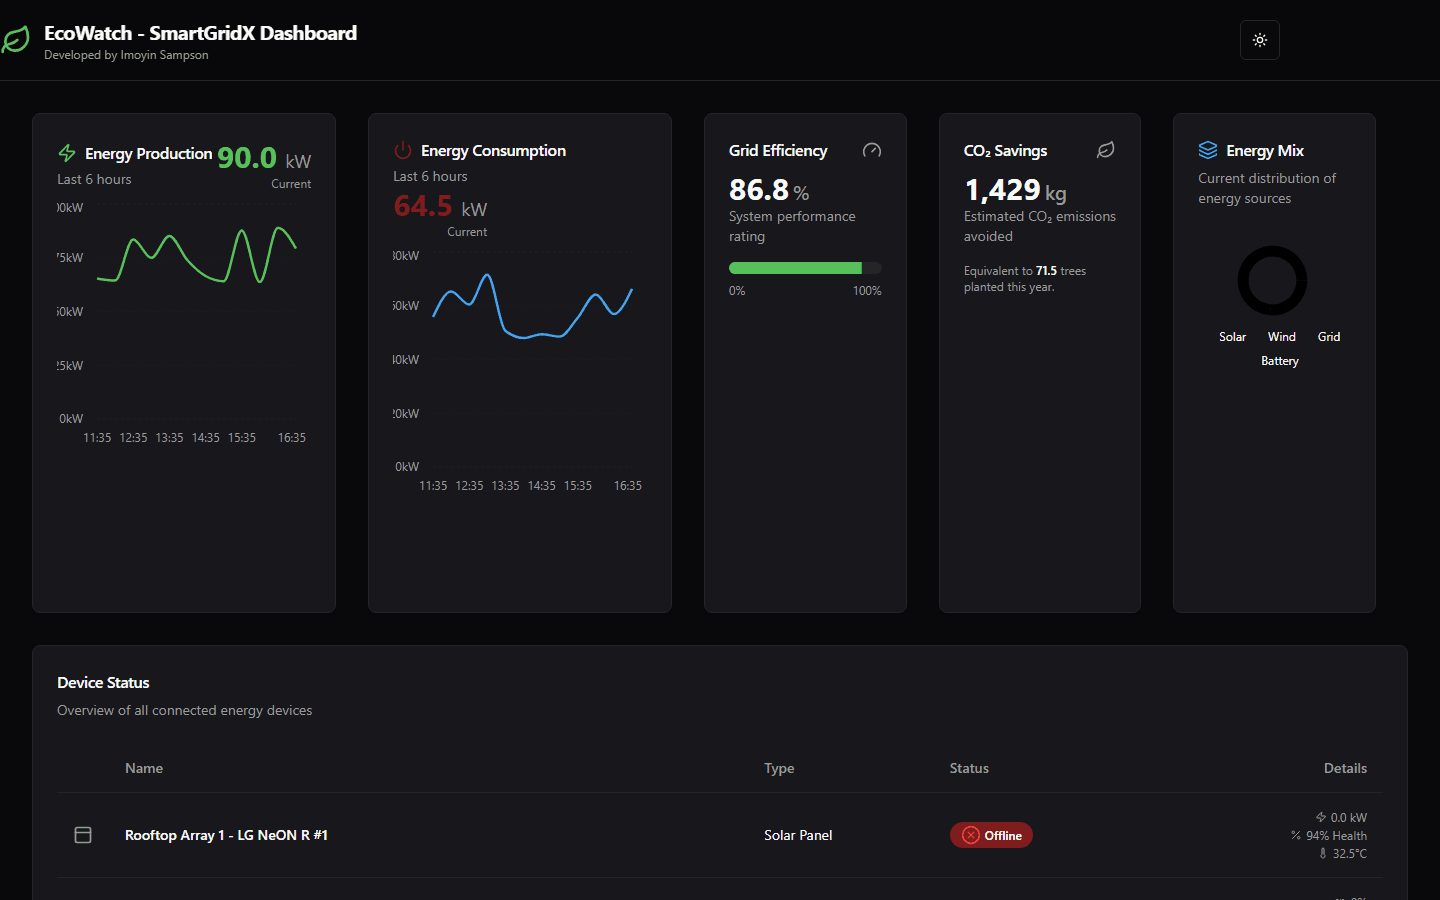
Task: Select the Wind legend label
Action: point(1281,337)
